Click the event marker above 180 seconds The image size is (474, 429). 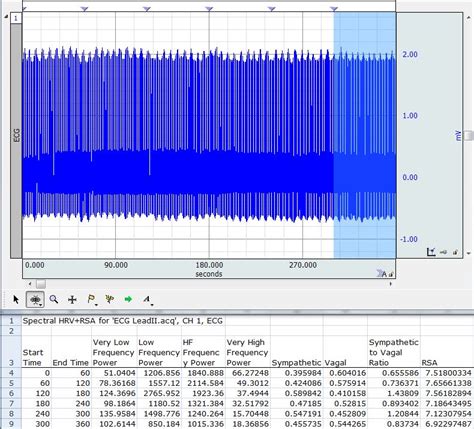209,9
